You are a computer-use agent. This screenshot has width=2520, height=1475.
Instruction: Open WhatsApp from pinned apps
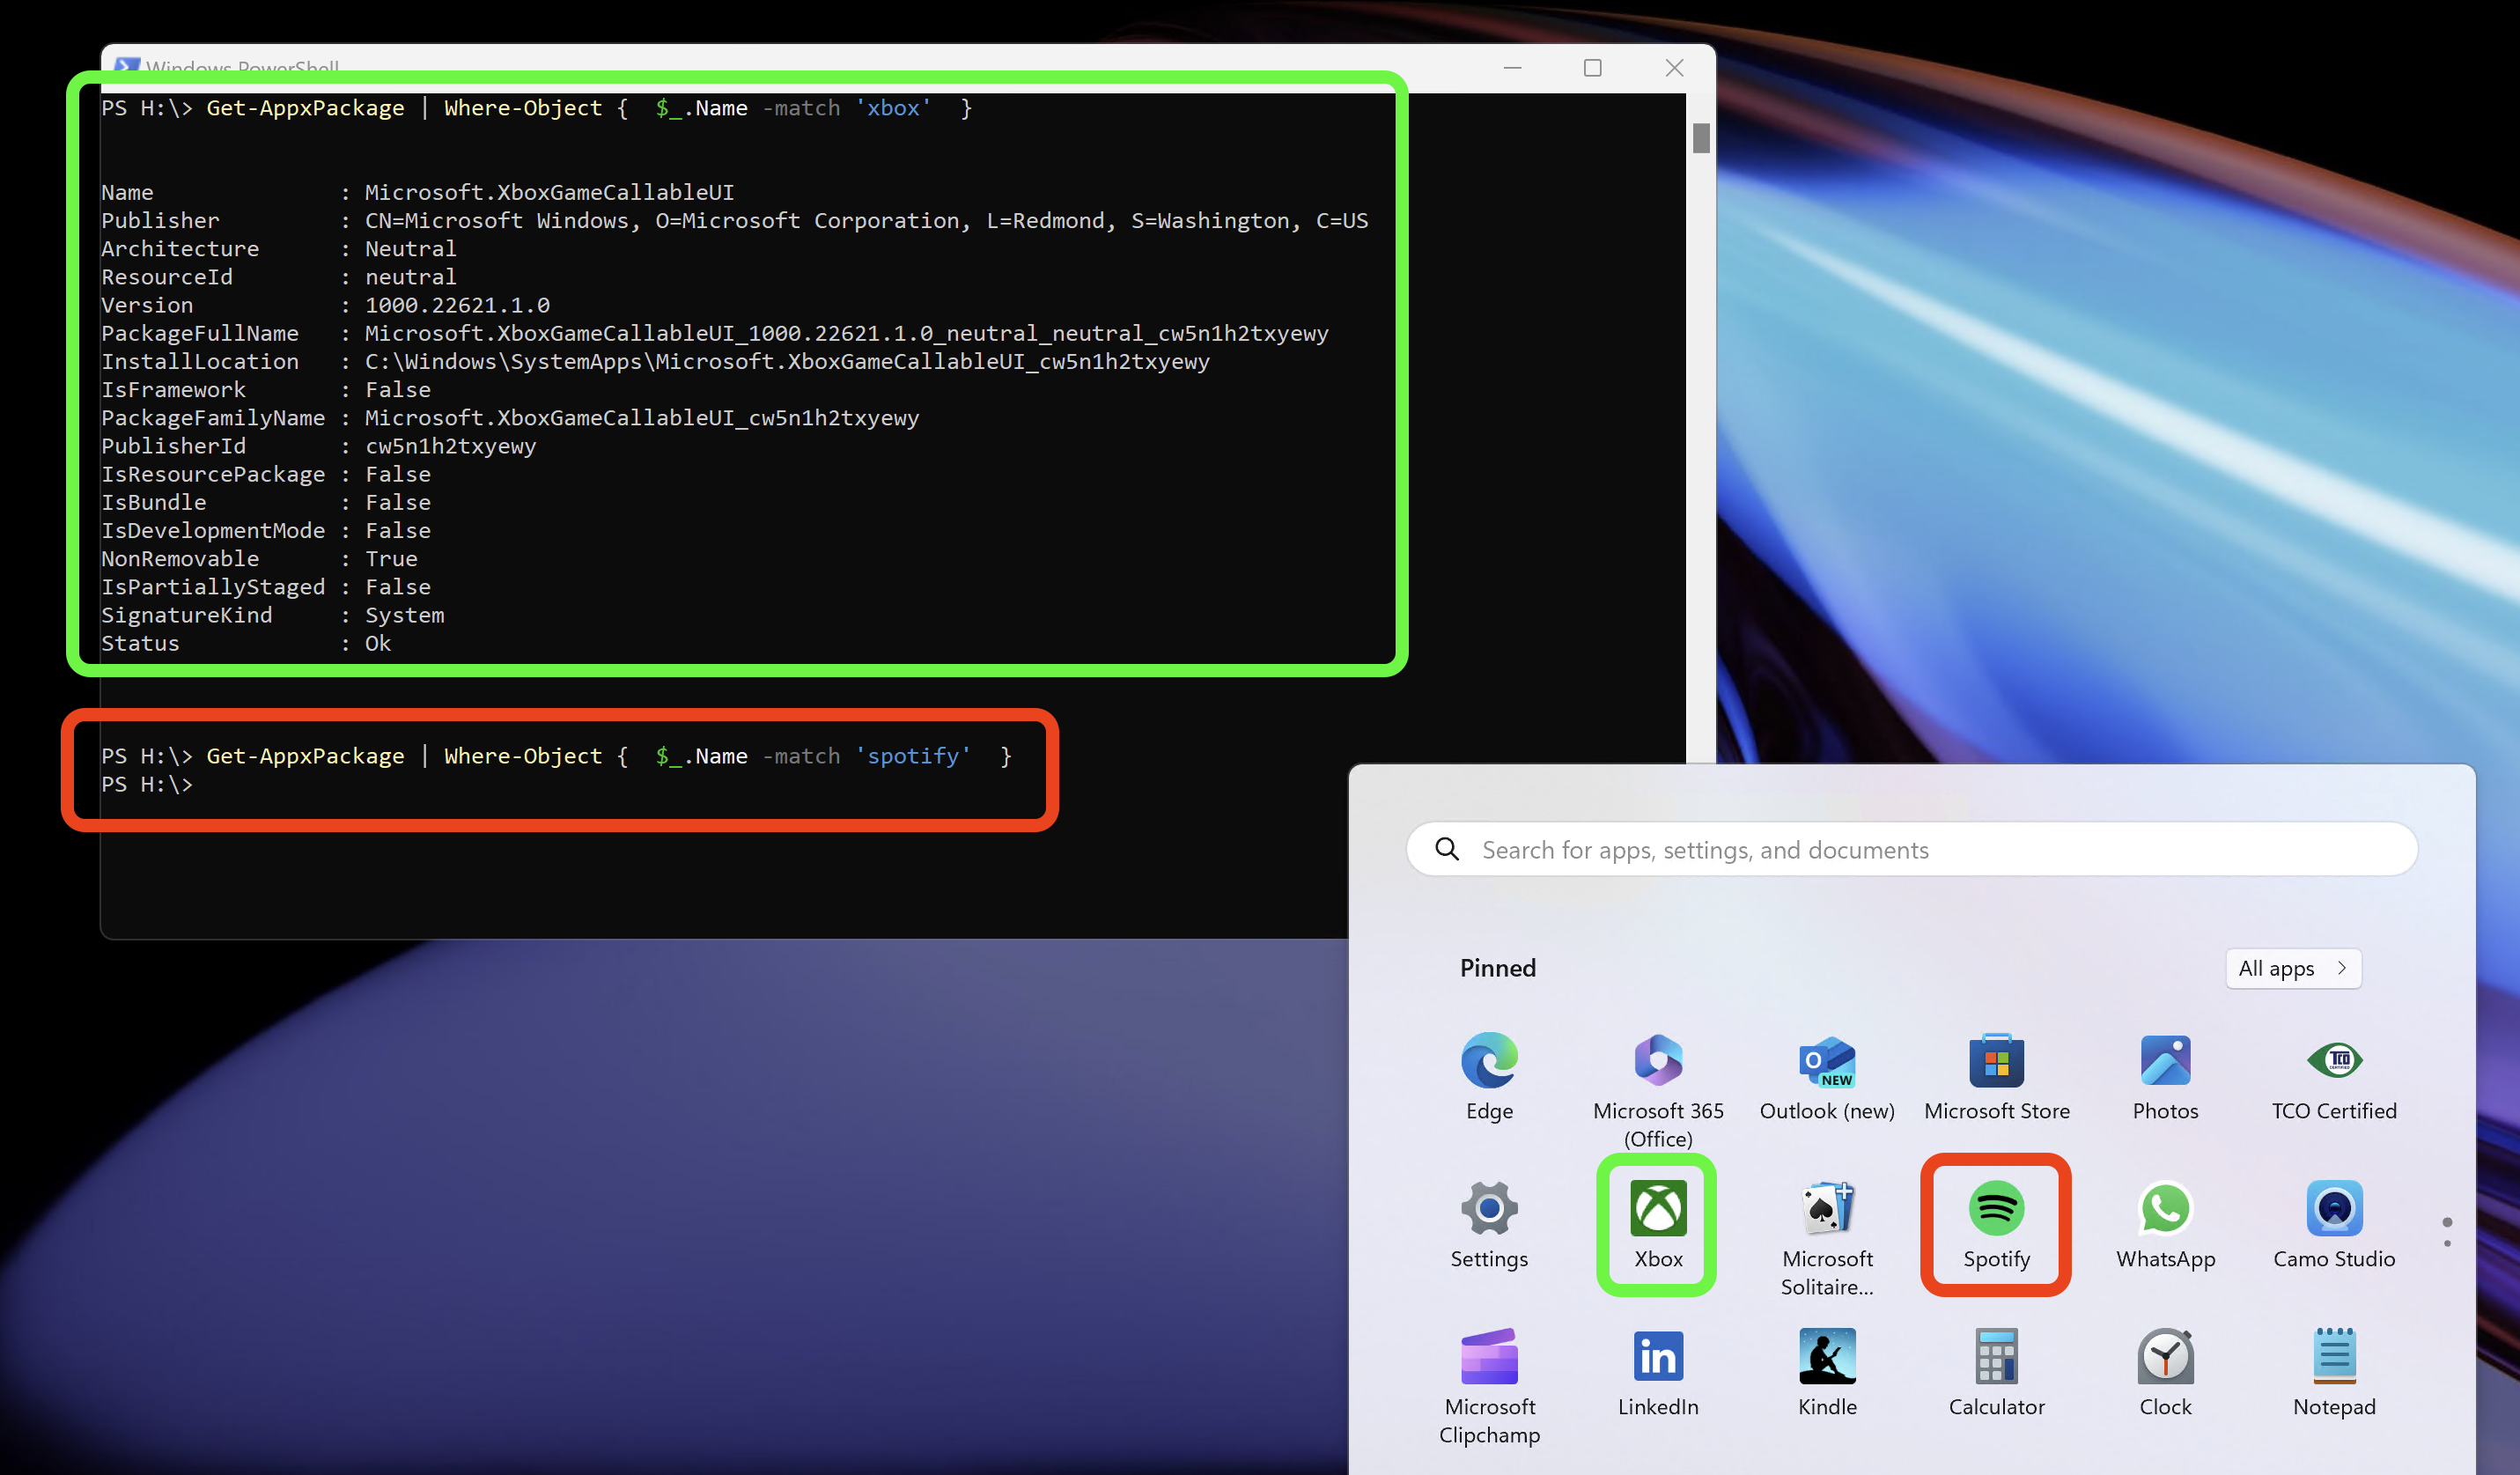[x=2165, y=1224]
